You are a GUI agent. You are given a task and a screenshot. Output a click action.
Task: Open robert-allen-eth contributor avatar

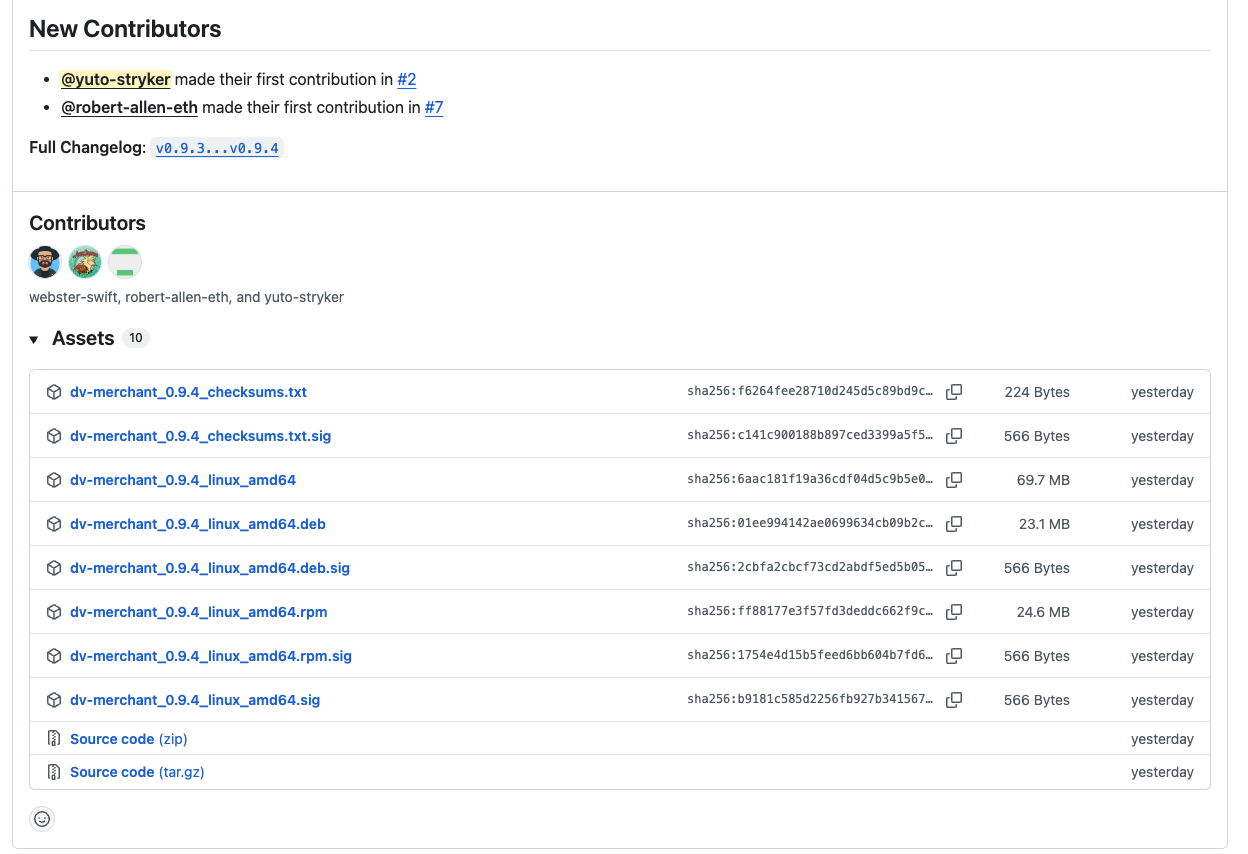(x=85, y=262)
